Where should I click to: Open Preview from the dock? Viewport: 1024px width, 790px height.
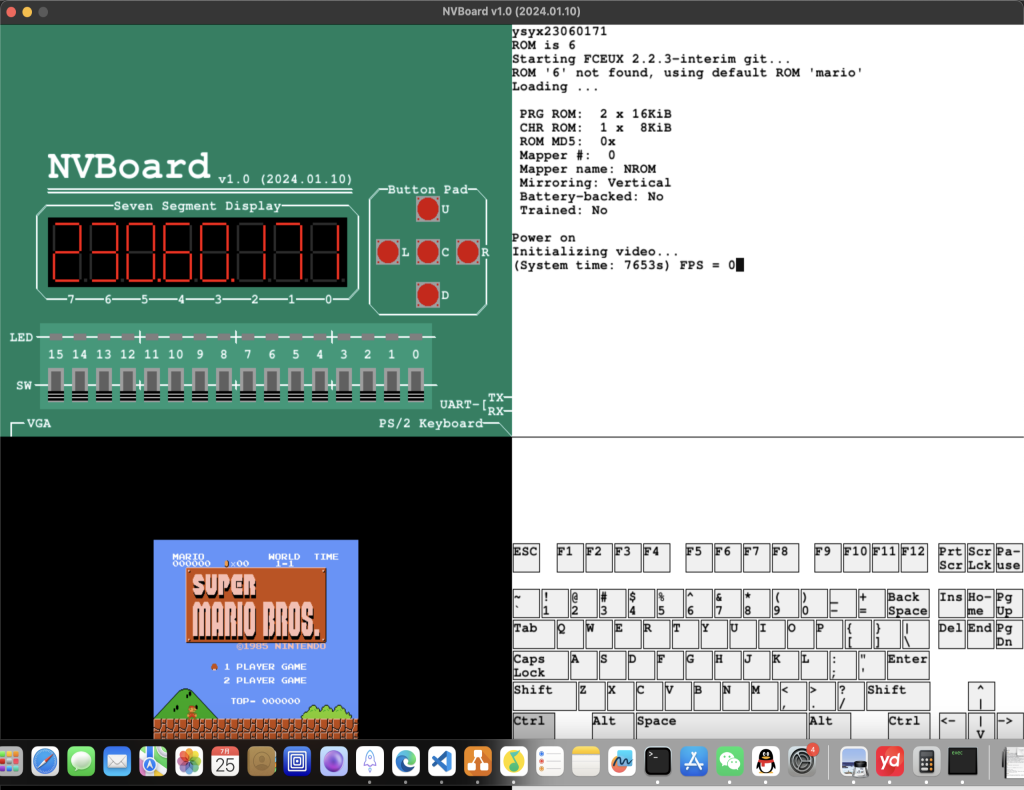[x=854, y=761]
